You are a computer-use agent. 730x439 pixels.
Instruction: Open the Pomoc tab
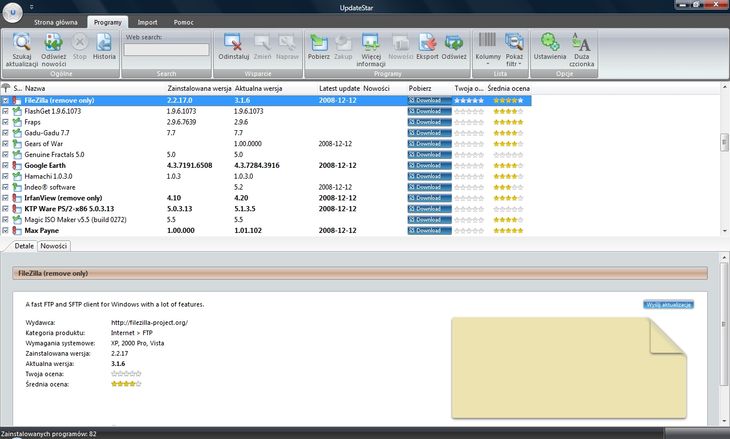[x=183, y=22]
